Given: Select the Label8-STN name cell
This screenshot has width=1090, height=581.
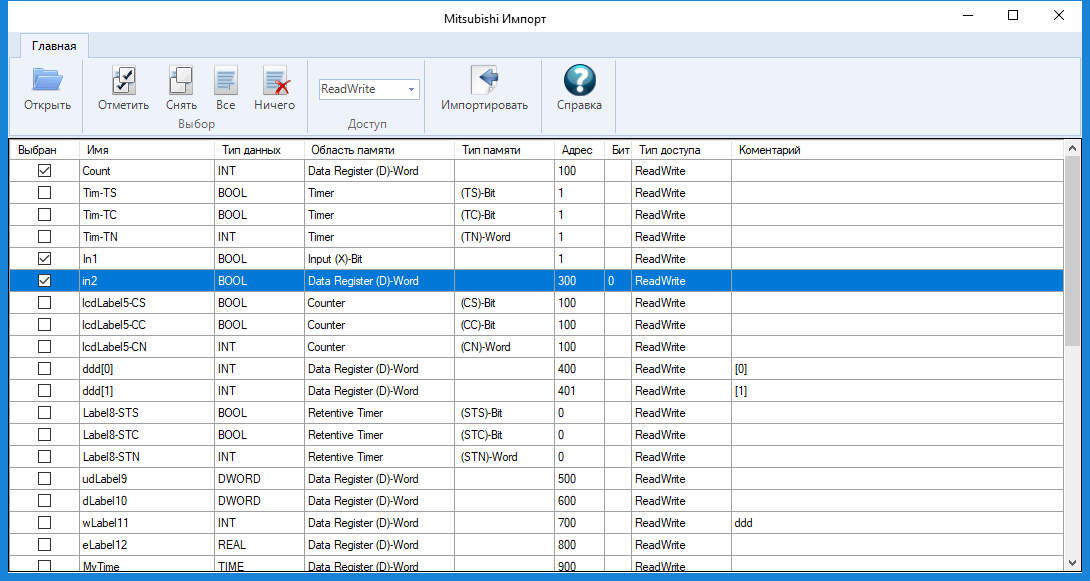Looking at the screenshot, I should click(147, 457).
